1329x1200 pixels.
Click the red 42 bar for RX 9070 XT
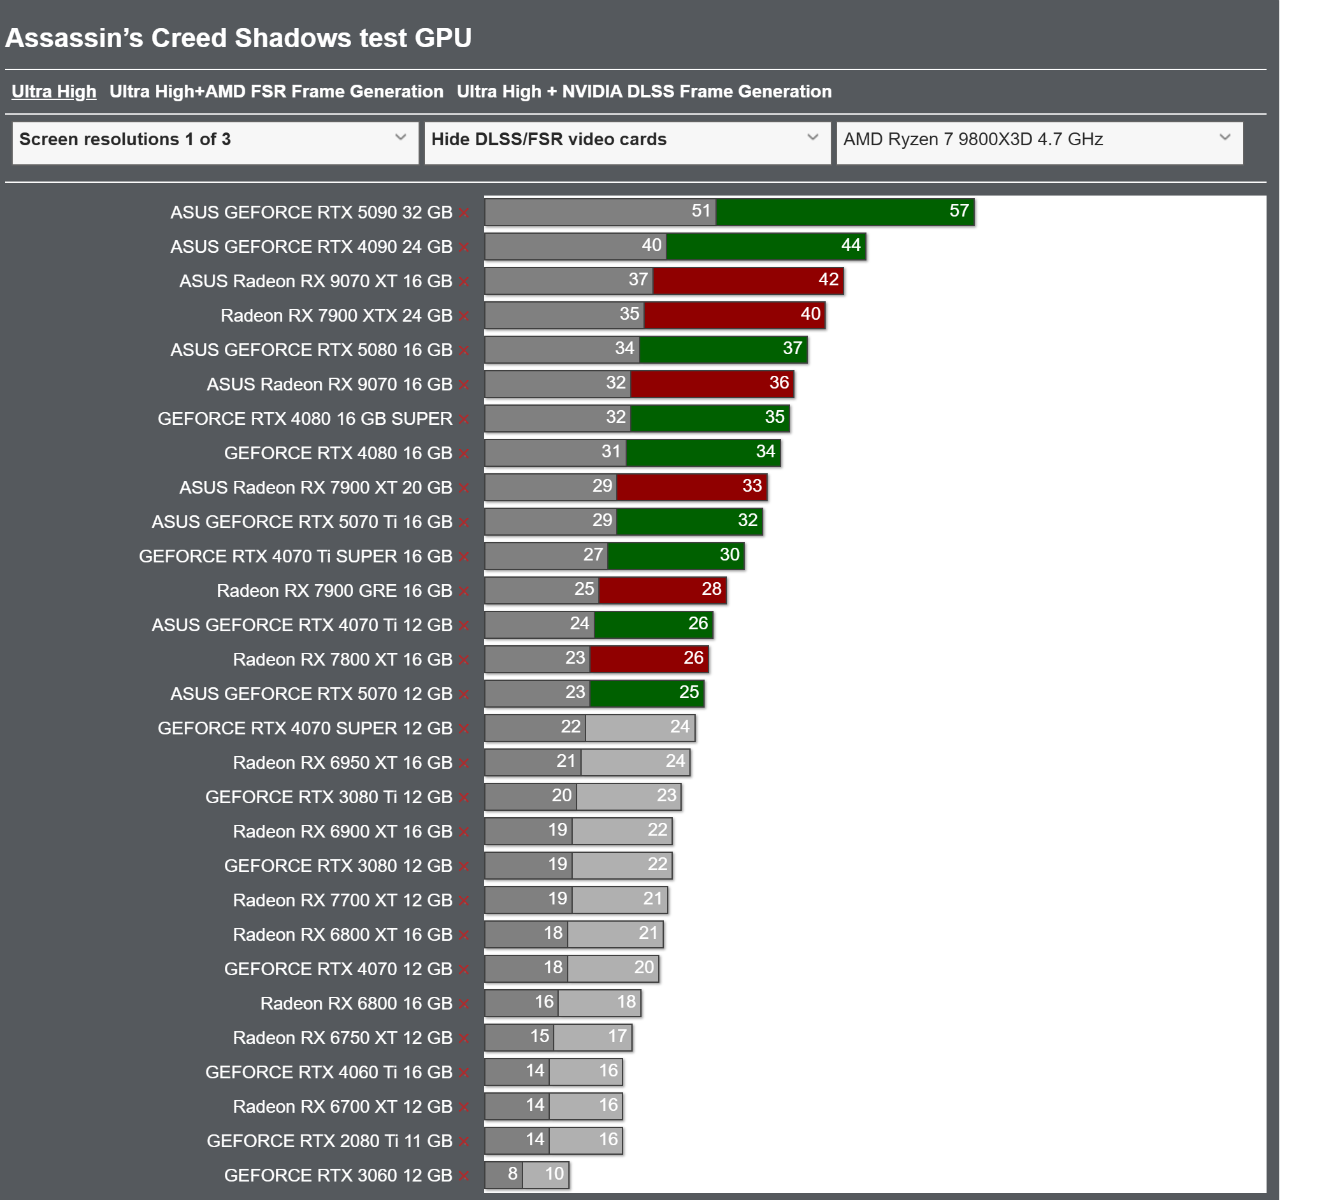[748, 281]
